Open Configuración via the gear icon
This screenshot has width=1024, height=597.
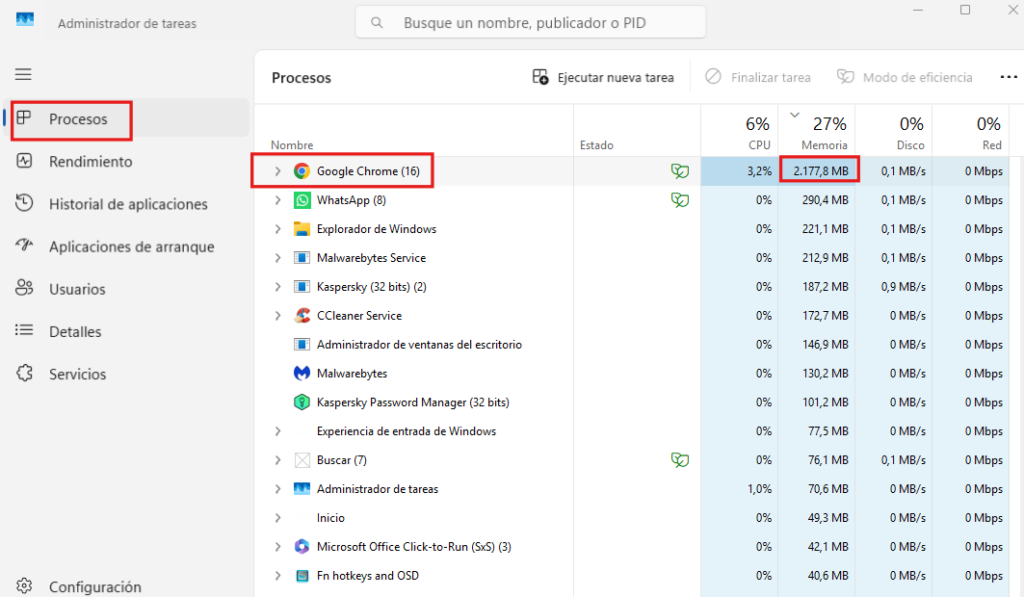(23, 587)
